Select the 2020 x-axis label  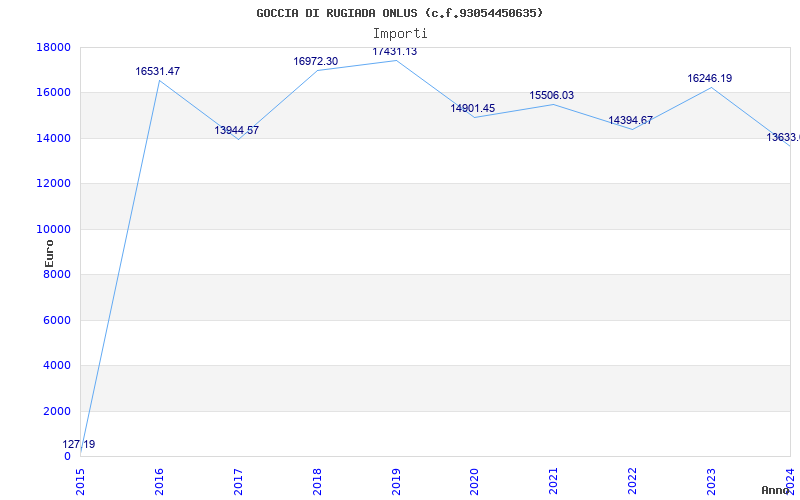(474, 481)
